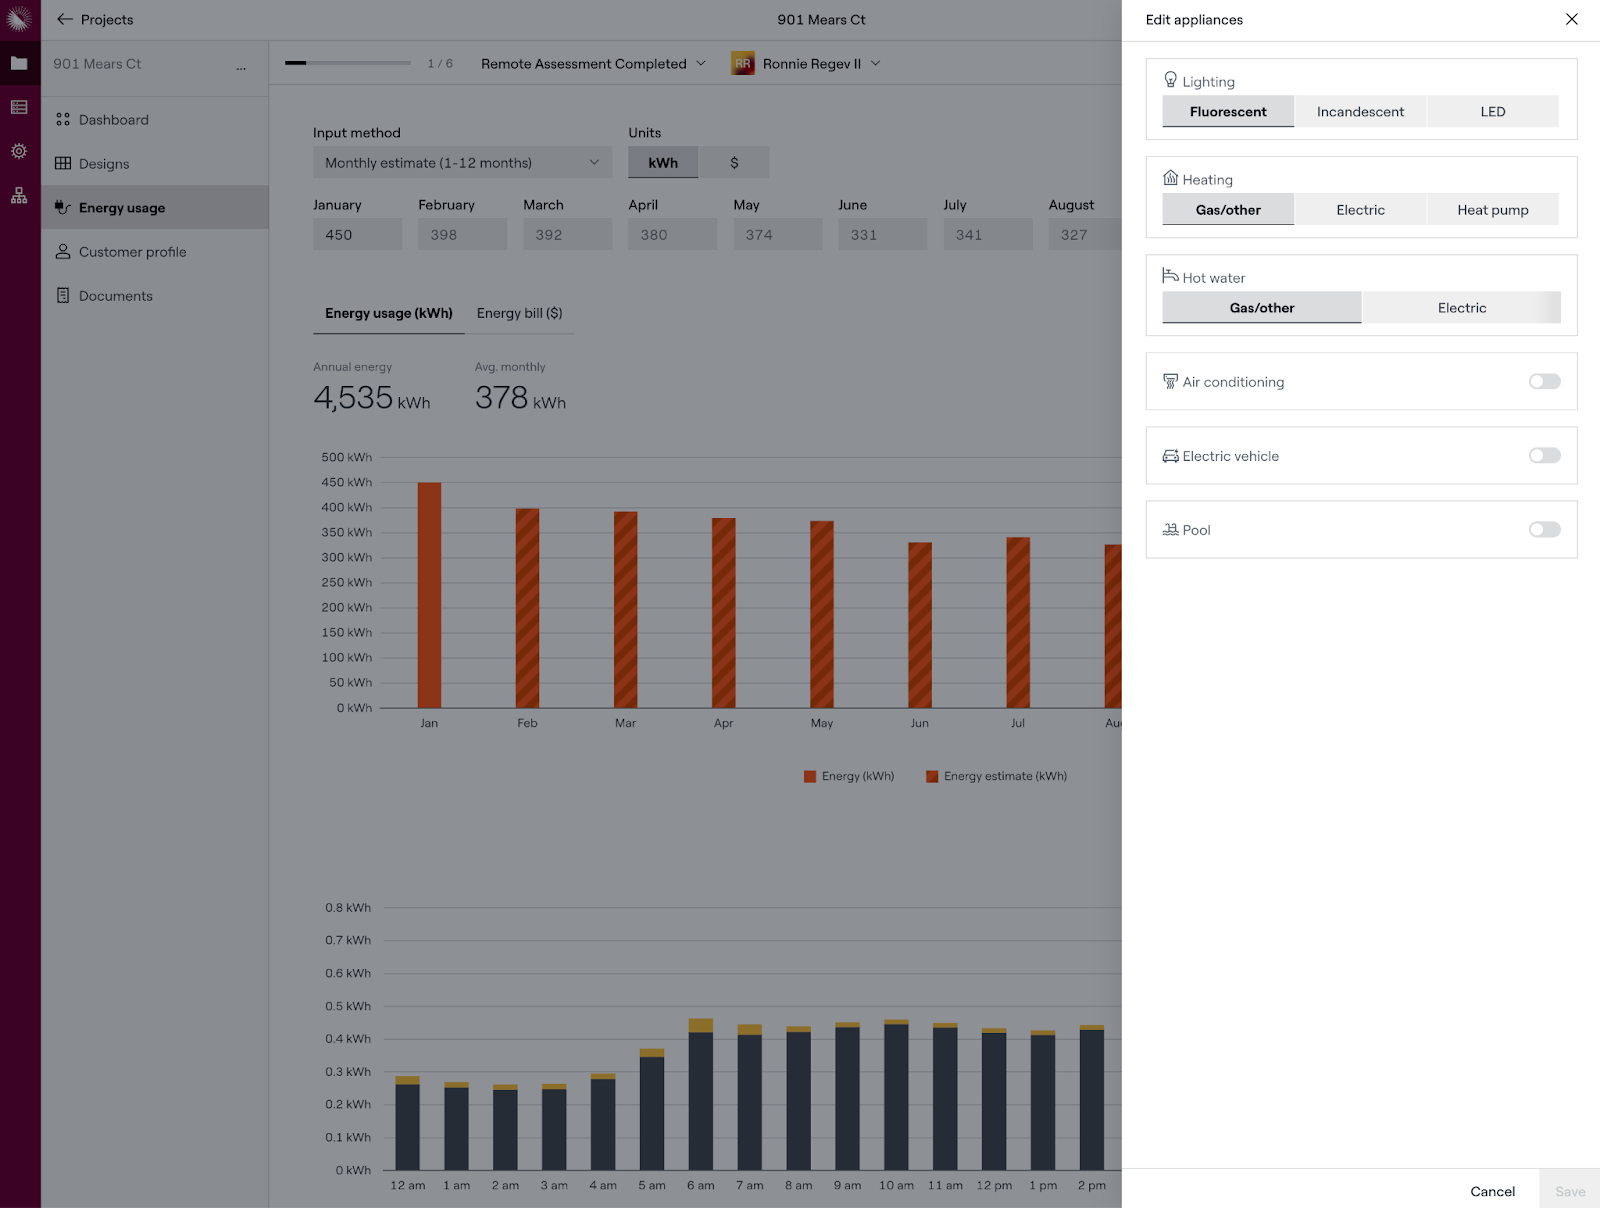
Task: Turn on the Electric vehicle switch
Action: point(1544,456)
